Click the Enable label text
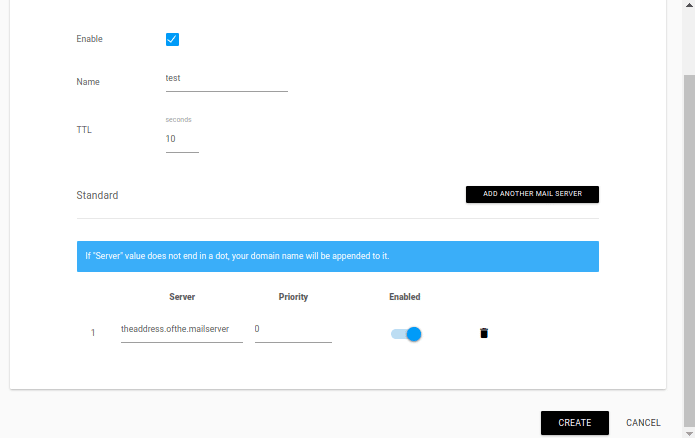The image size is (695, 438). tap(89, 39)
